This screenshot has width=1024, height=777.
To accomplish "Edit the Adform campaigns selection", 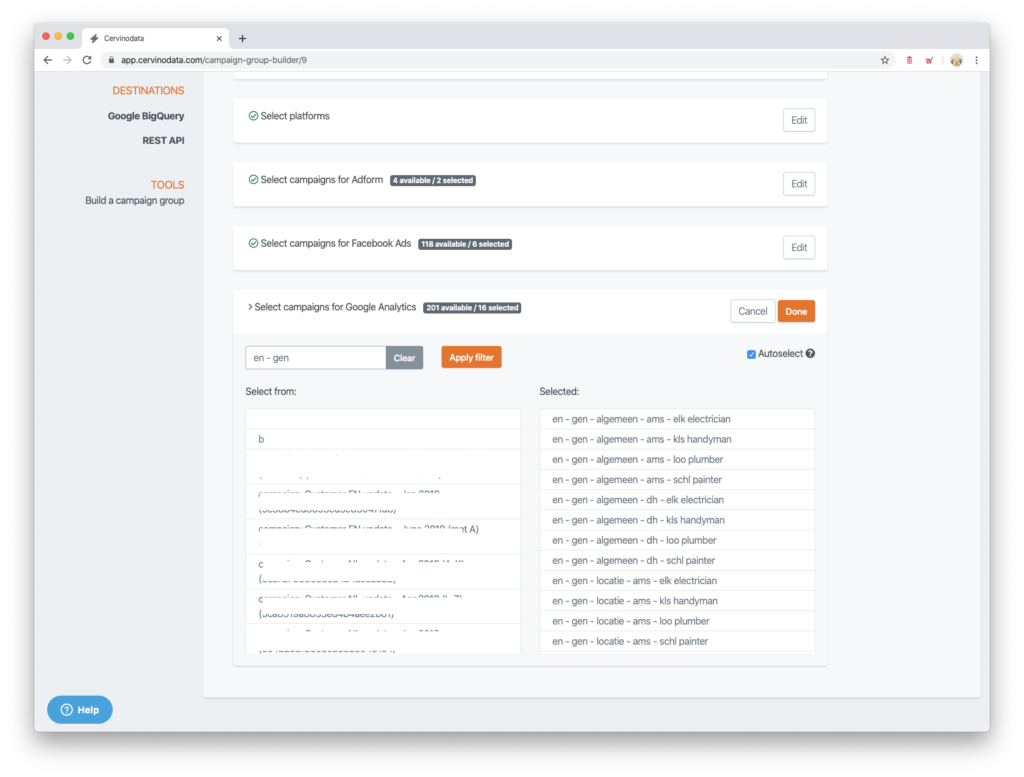I will pyautogui.click(x=799, y=184).
